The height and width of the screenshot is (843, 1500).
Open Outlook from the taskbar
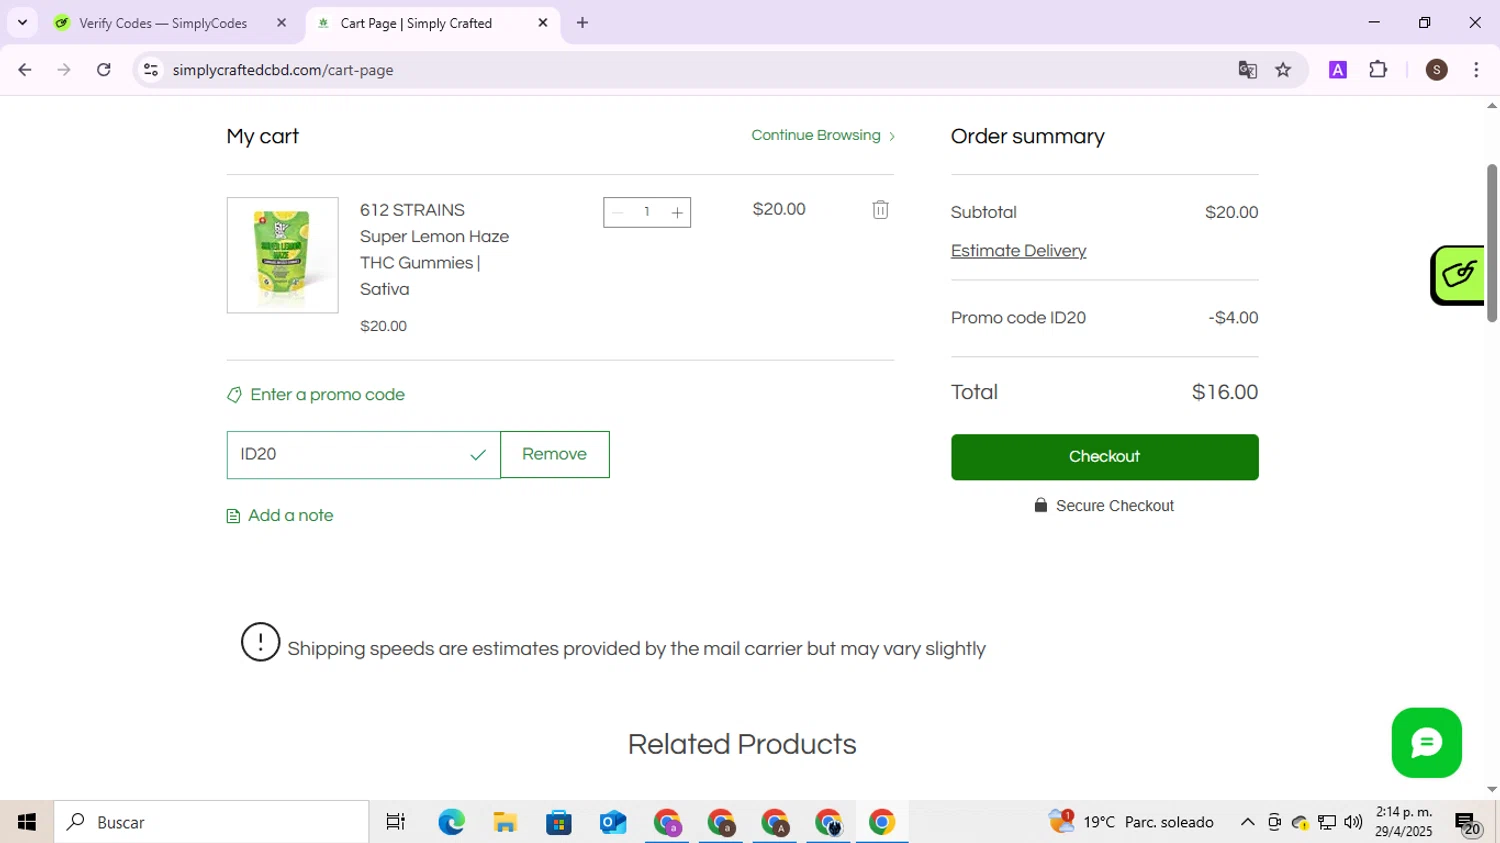pyautogui.click(x=613, y=822)
